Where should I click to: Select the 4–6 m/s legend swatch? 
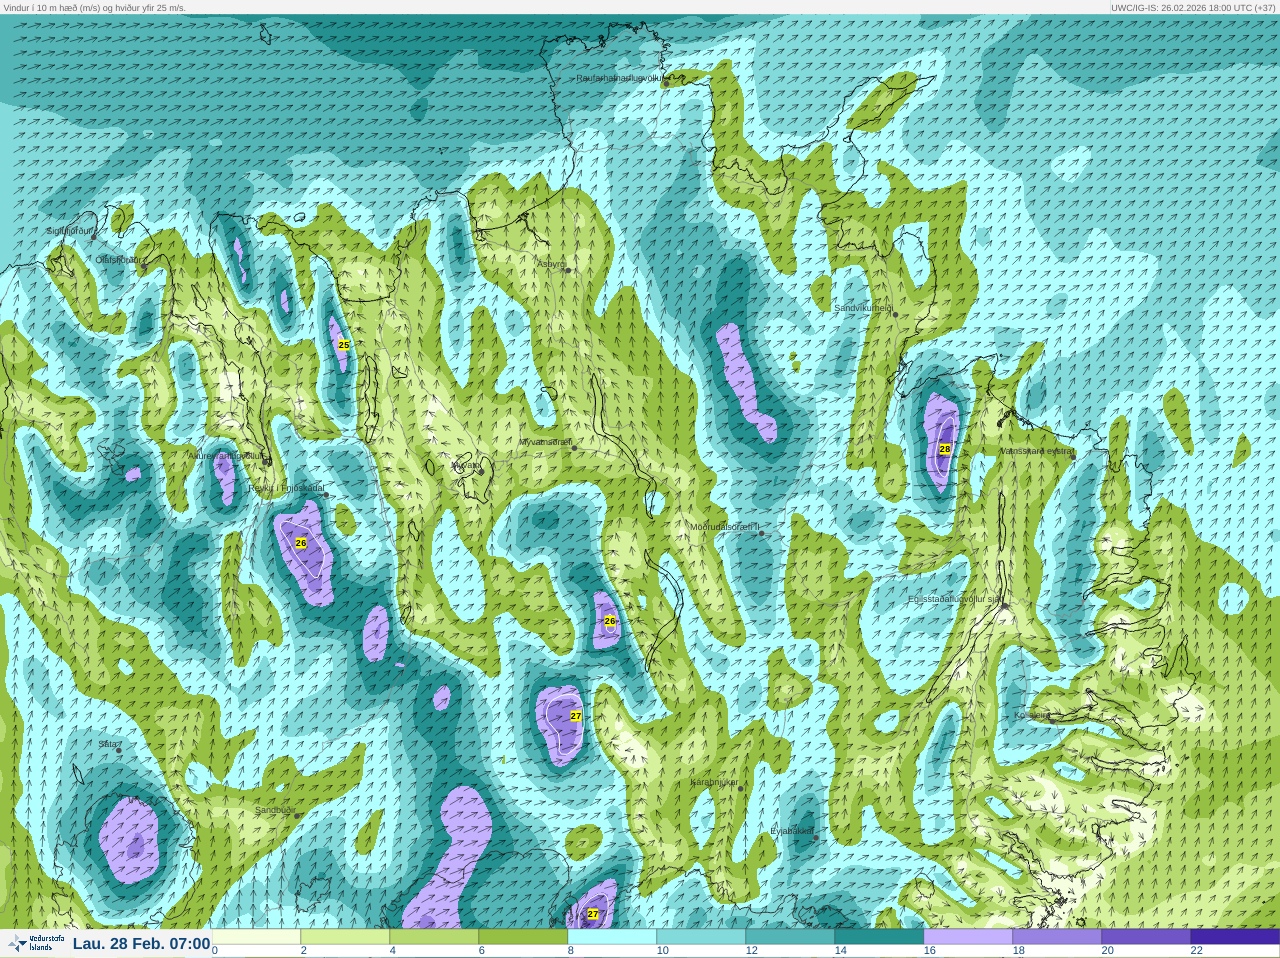tap(434, 937)
